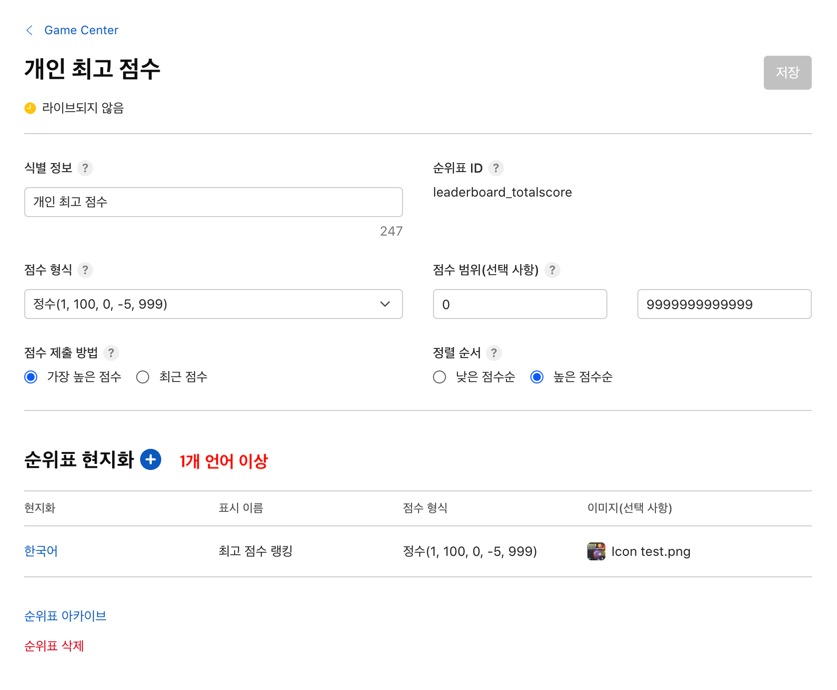Click the 순위표 아카이브 link
837x690 pixels.
(65, 616)
